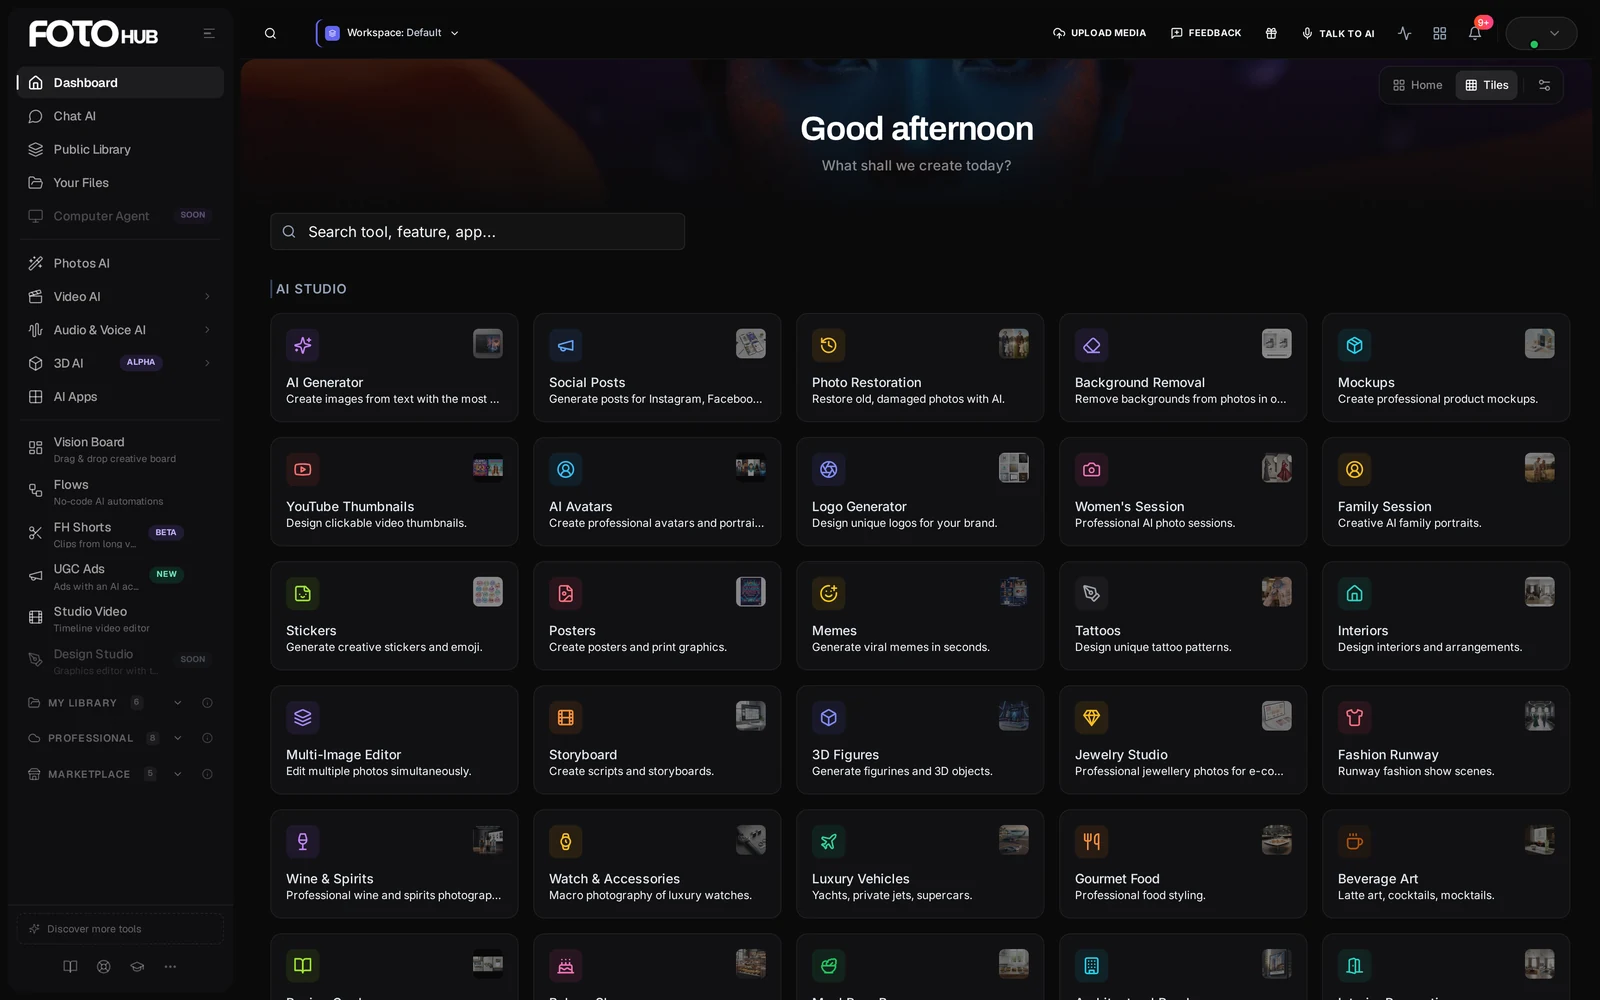
Task: Click the My Library info icon
Action: coord(207,703)
